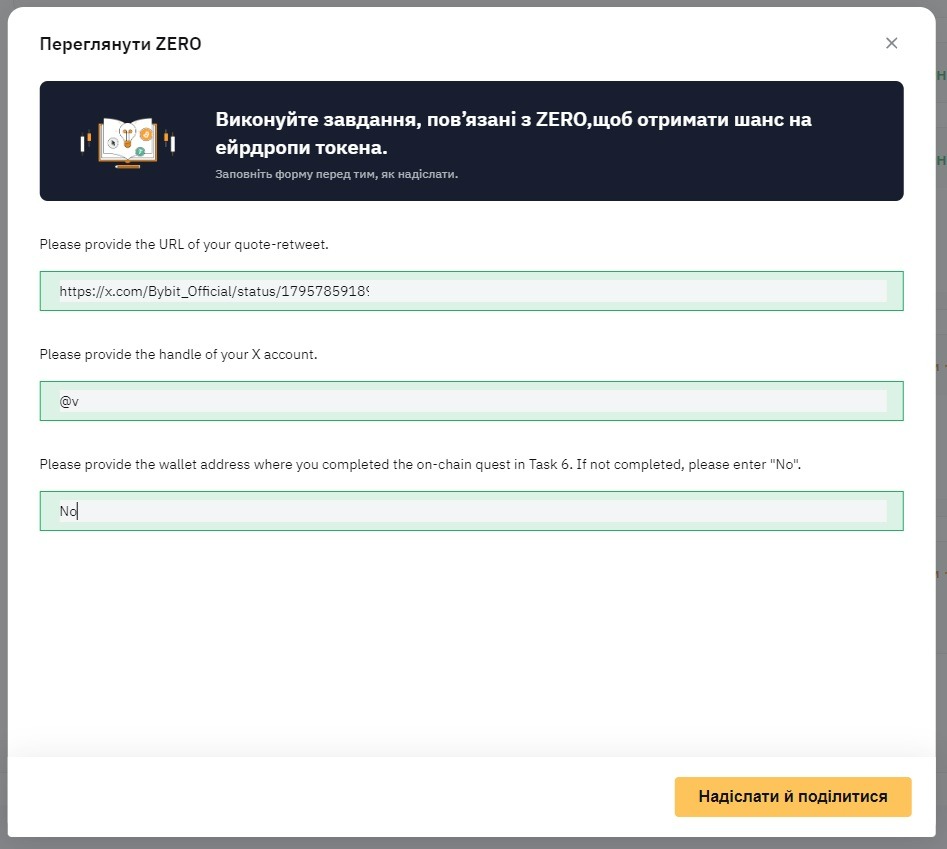947x849 pixels.
Task: Submit with Надіслати й поділитися button
Action: [792, 796]
